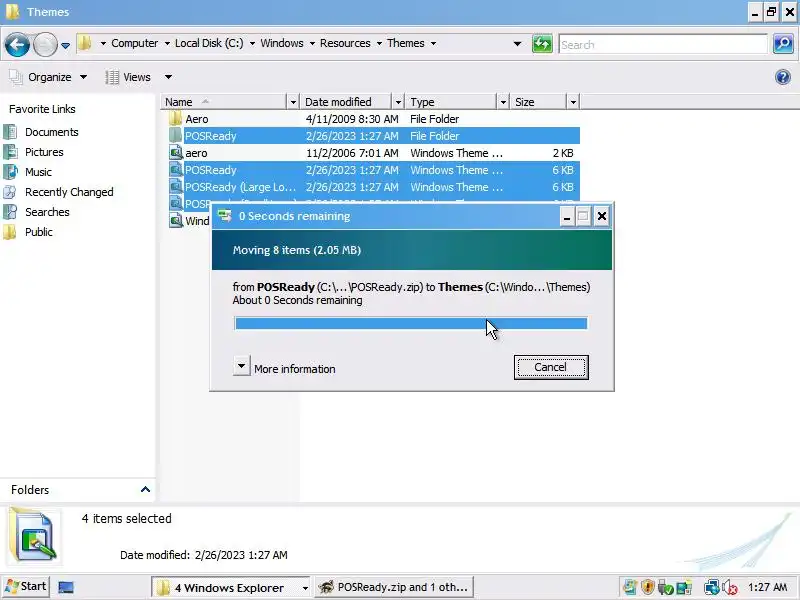The height and width of the screenshot is (600, 800).
Task: Click the Searches sidebar icon
Action: click(x=10, y=212)
